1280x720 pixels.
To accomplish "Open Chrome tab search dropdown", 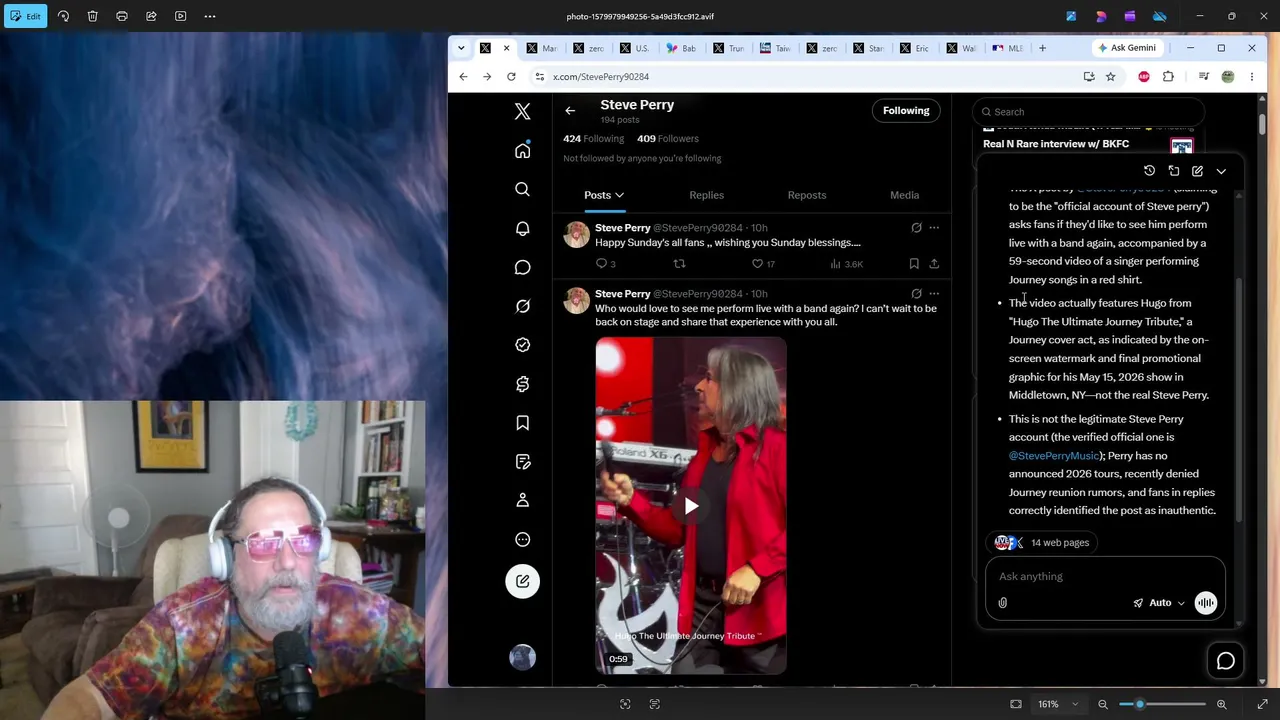I will point(461,48).
